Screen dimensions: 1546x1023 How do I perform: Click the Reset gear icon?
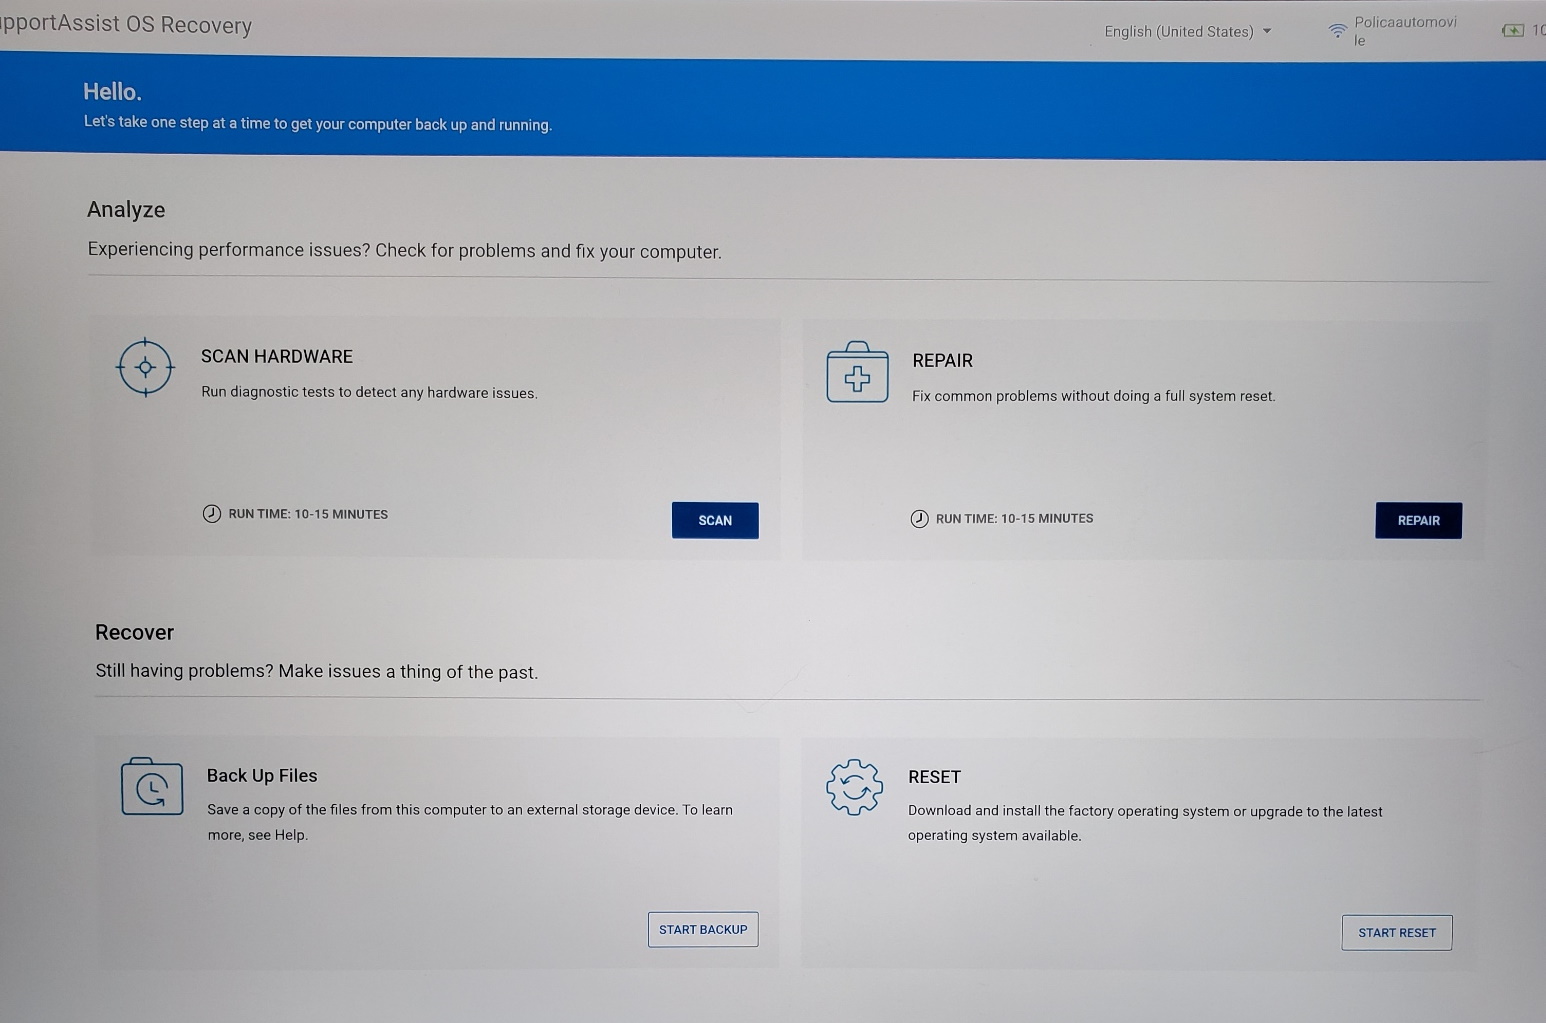pos(855,787)
